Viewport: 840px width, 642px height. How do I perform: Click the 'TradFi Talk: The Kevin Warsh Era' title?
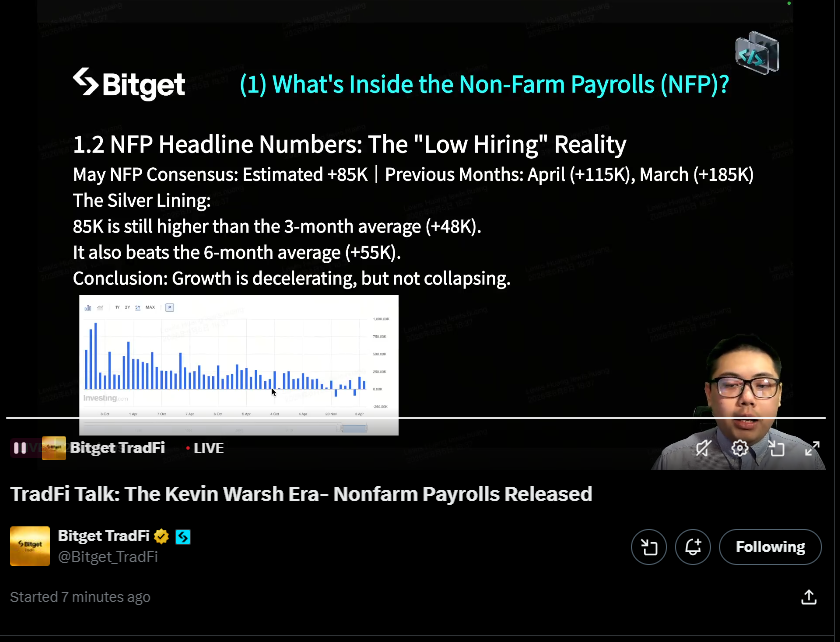click(x=301, y=494)
